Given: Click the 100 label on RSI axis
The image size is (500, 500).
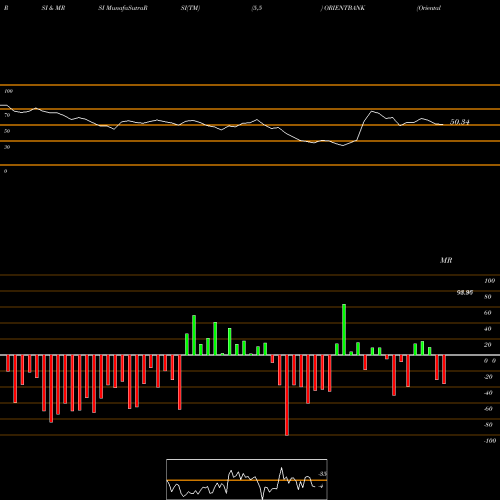Looking at the screenshot, I should point(8,91).
